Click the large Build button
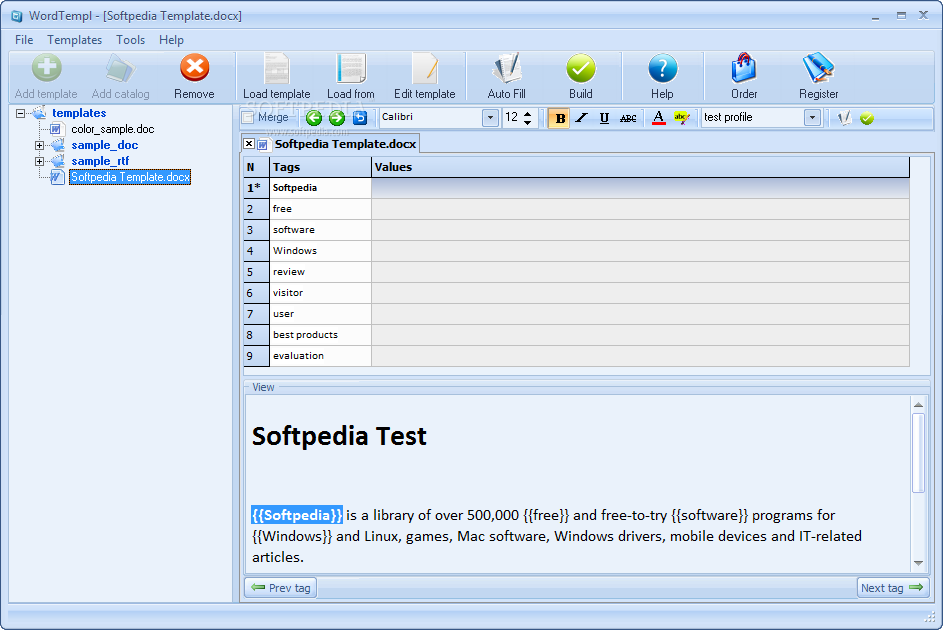 click(x=581, y=77)
